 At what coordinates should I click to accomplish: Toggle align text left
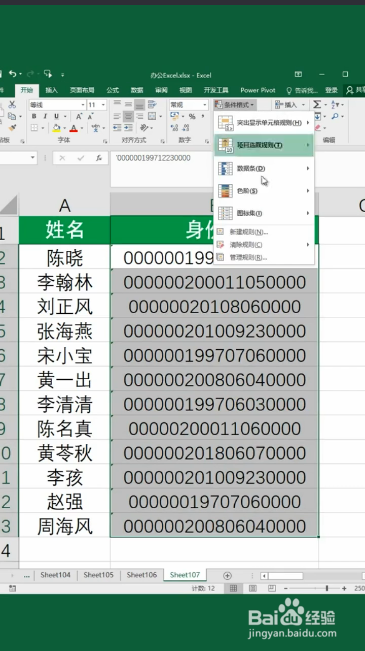pyautogui.click(x=117, y=116)
